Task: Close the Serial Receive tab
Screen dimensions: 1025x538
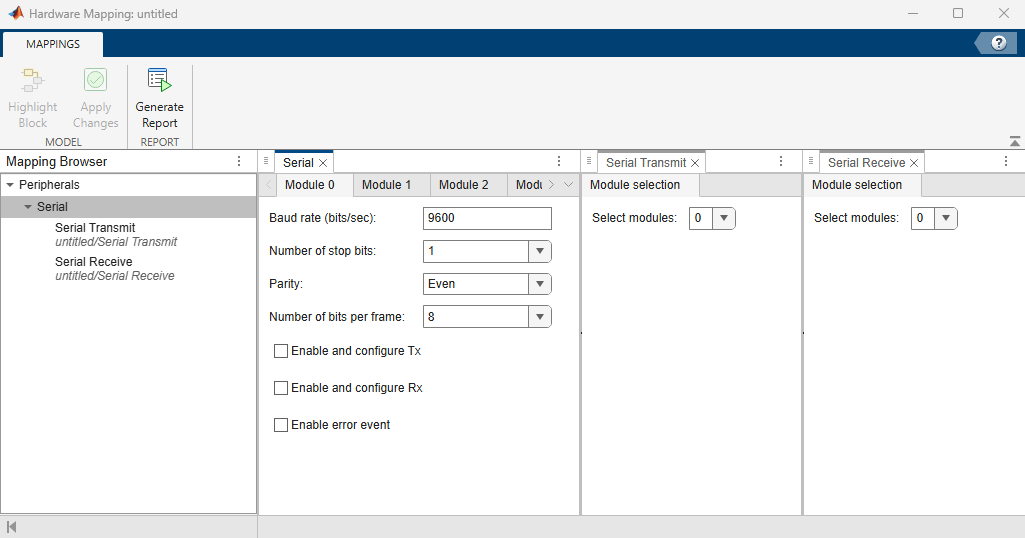Action: point(914,163)
